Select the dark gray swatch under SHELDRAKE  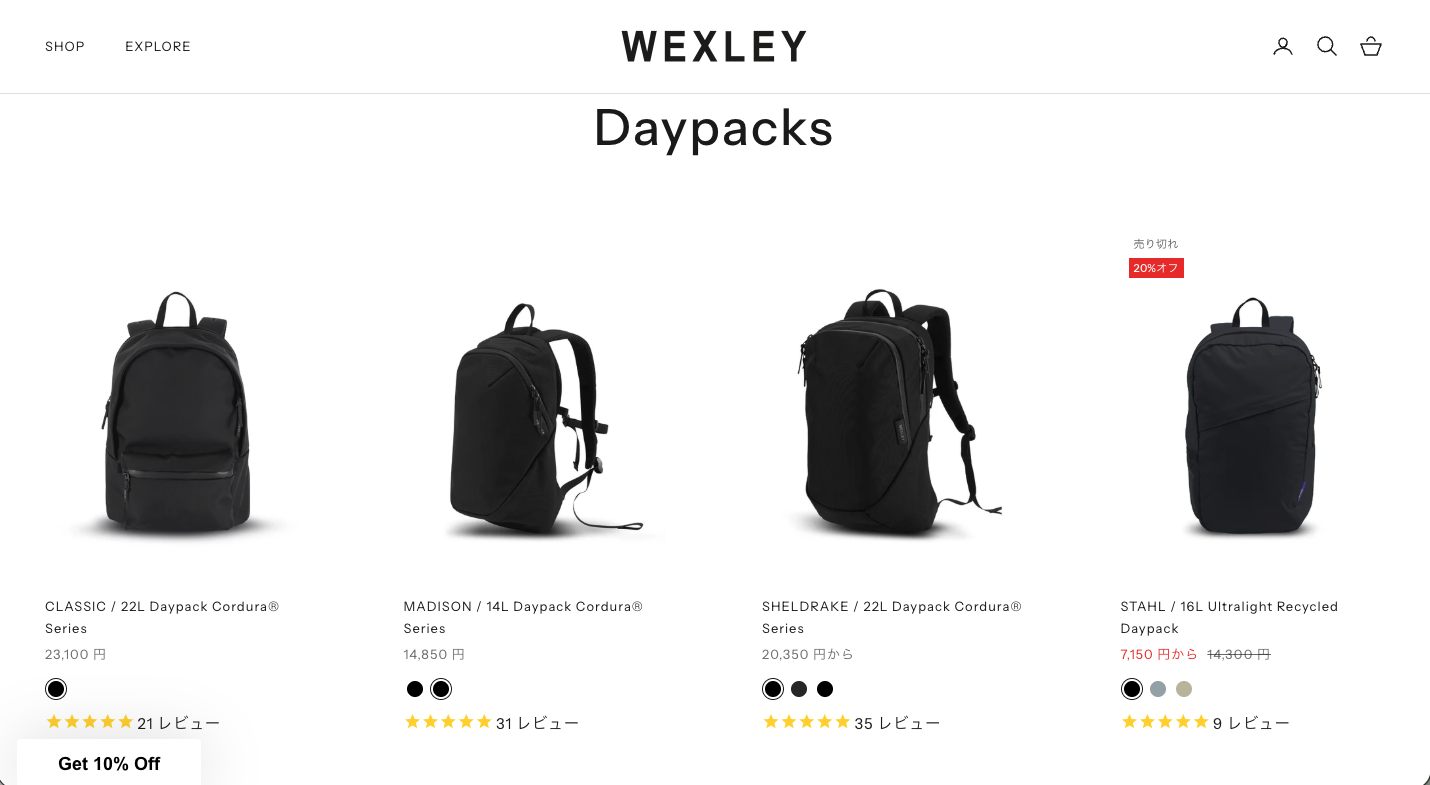click(799, 689)
